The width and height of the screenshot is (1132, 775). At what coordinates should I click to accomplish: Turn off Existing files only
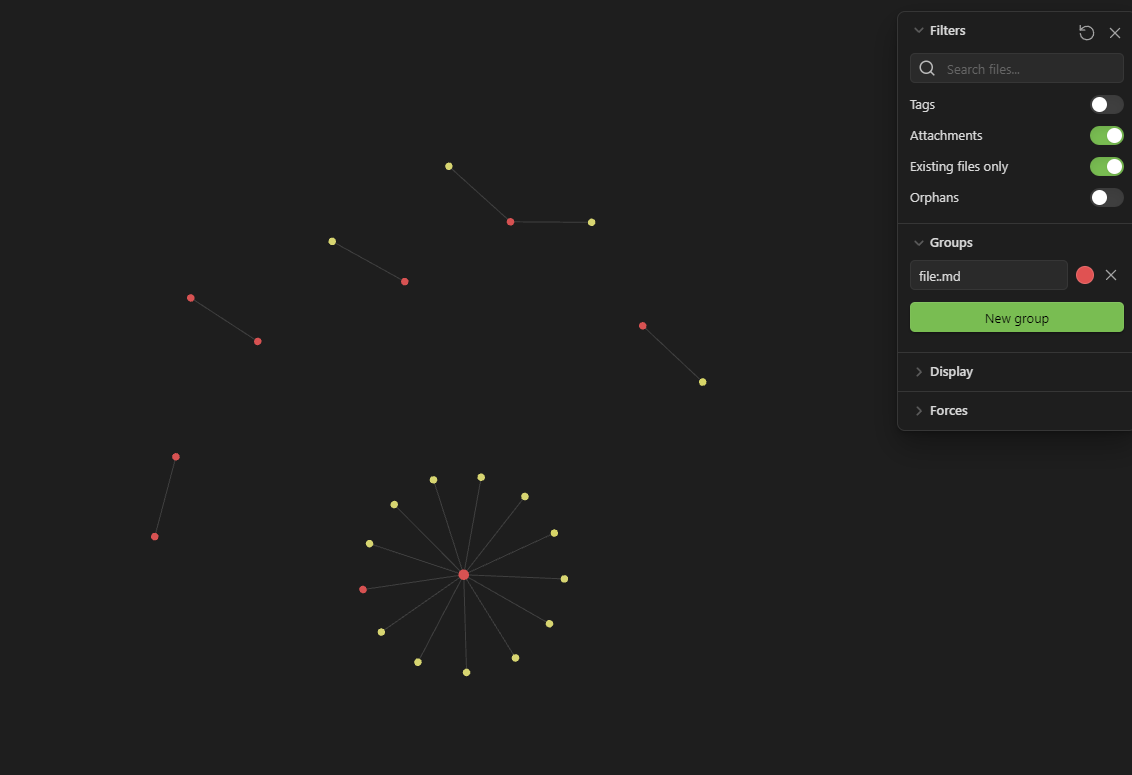[1106, 167]
